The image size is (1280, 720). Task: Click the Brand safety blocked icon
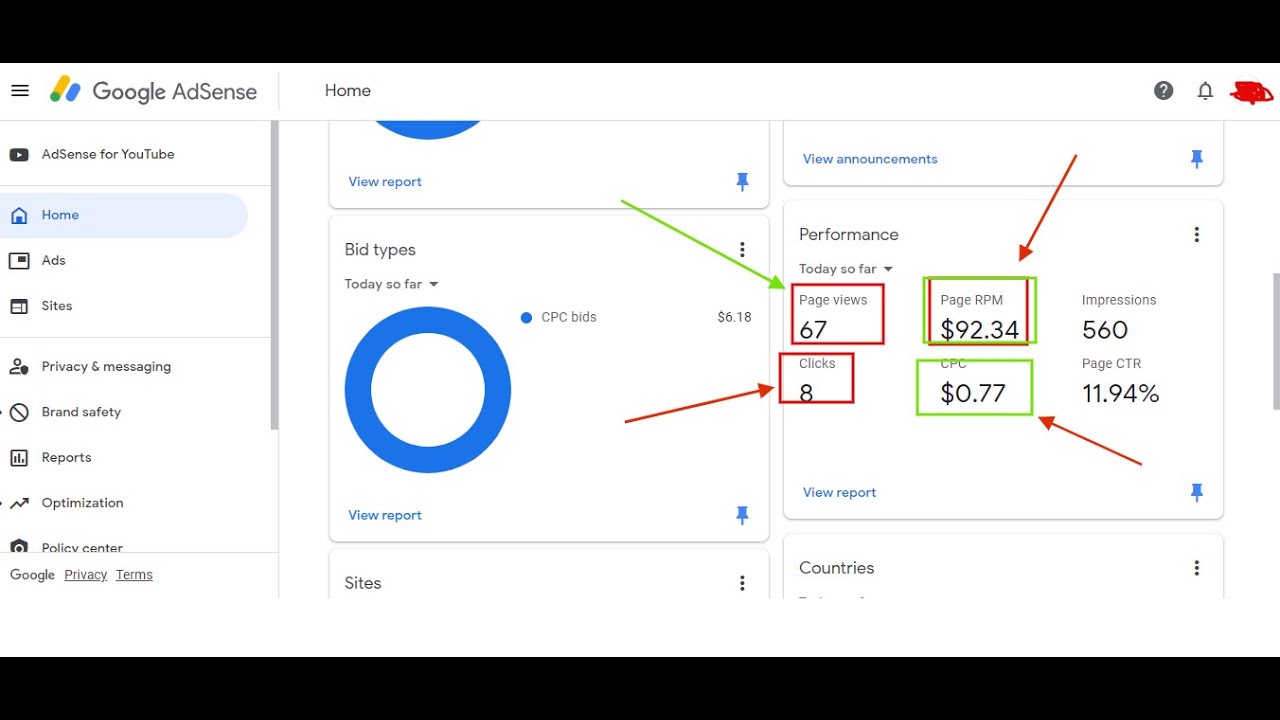click(x=19, y=412)
